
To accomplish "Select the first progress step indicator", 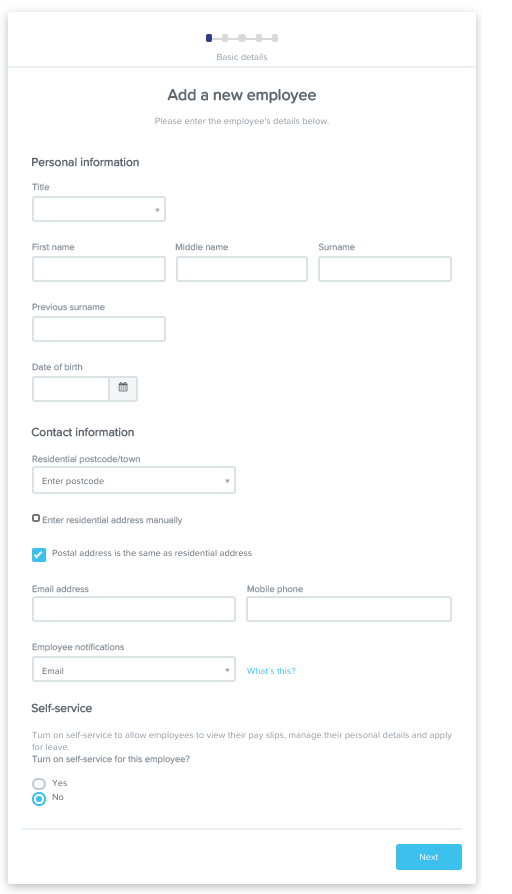I will click(x=209, y=38).
